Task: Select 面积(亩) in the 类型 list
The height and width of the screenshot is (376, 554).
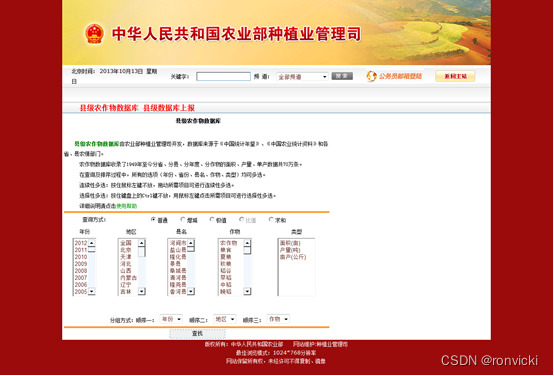Action: [290, 243]
